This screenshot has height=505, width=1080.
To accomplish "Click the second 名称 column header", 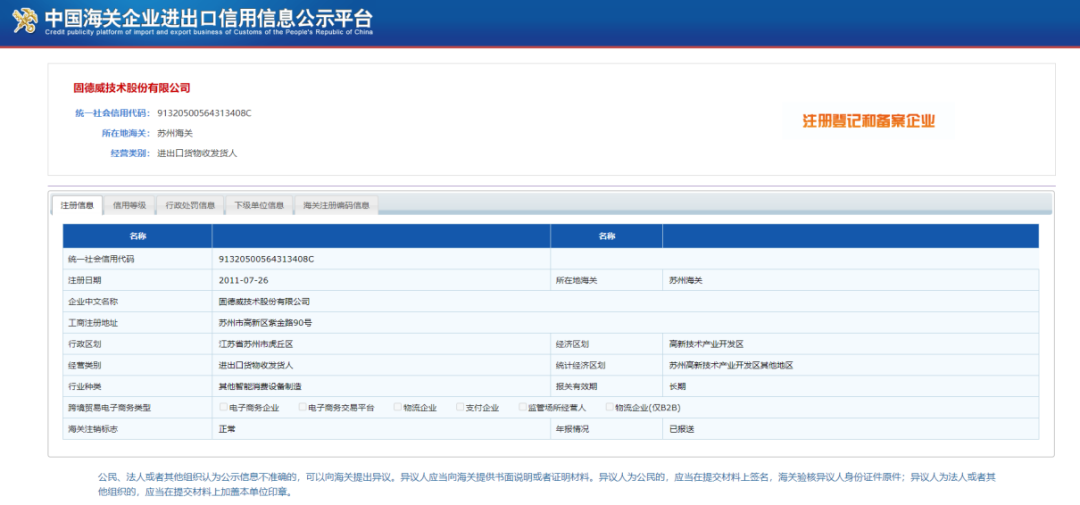I will tap(606, 236).
